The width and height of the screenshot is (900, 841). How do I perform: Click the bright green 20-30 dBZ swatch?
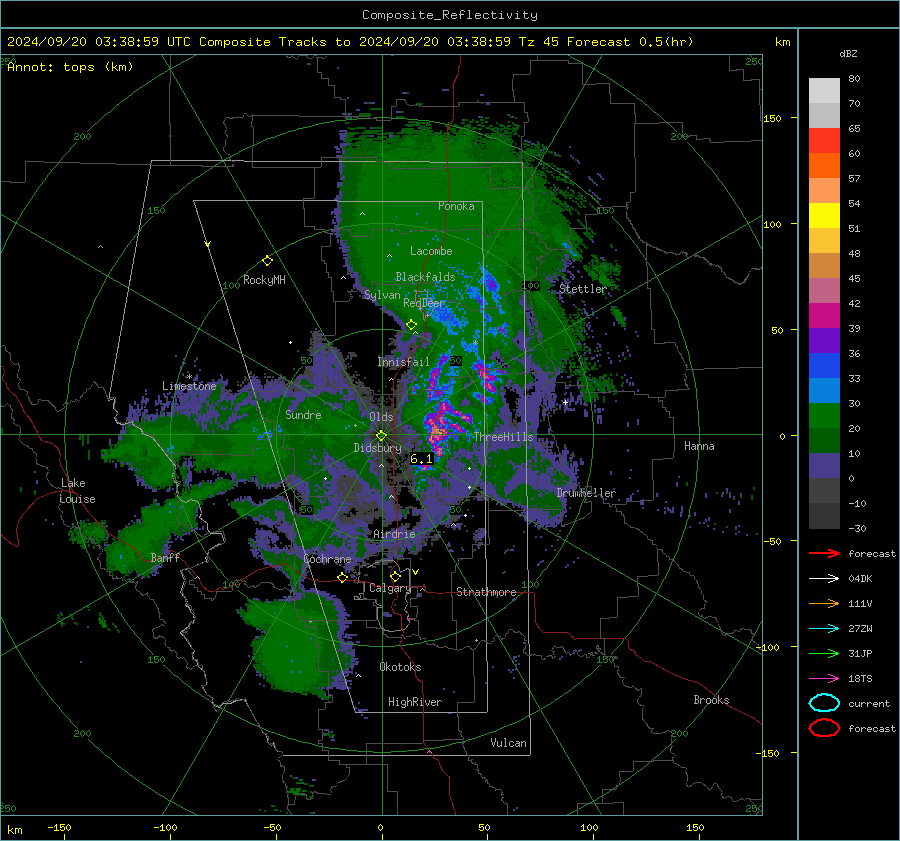[824, 416]
